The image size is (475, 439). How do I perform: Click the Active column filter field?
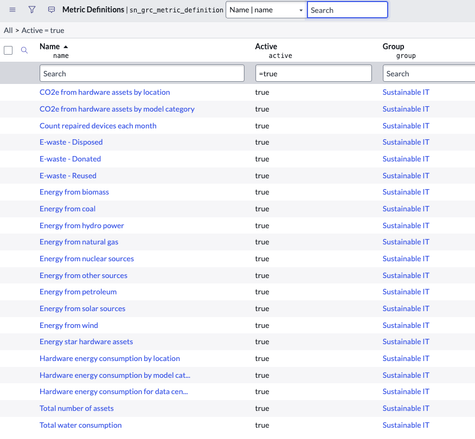(313, 73)
